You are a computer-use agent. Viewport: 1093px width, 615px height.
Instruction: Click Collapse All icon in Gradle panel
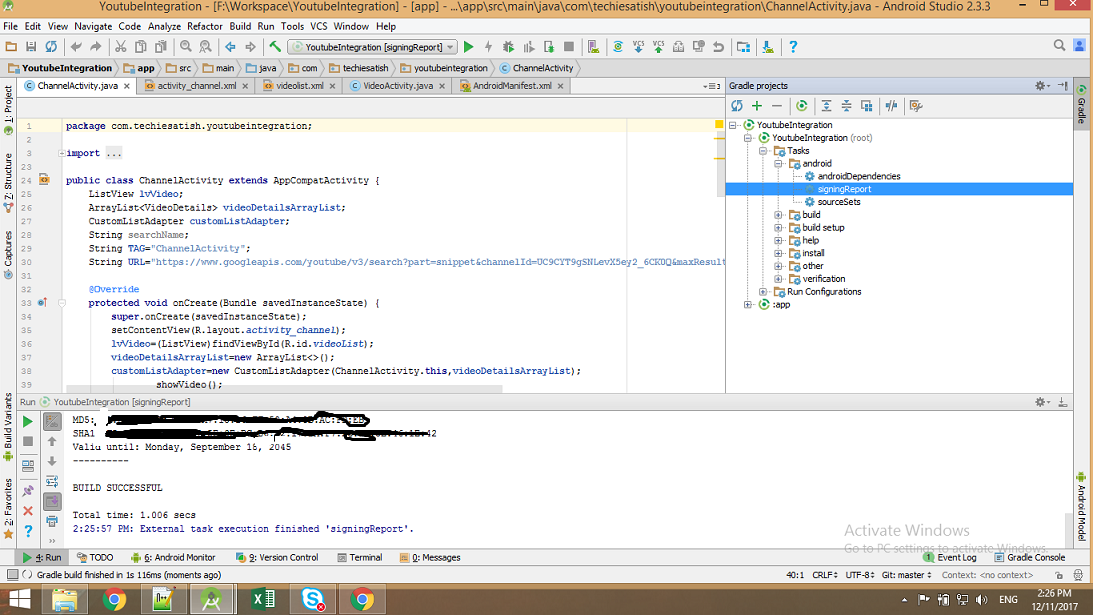846,106
